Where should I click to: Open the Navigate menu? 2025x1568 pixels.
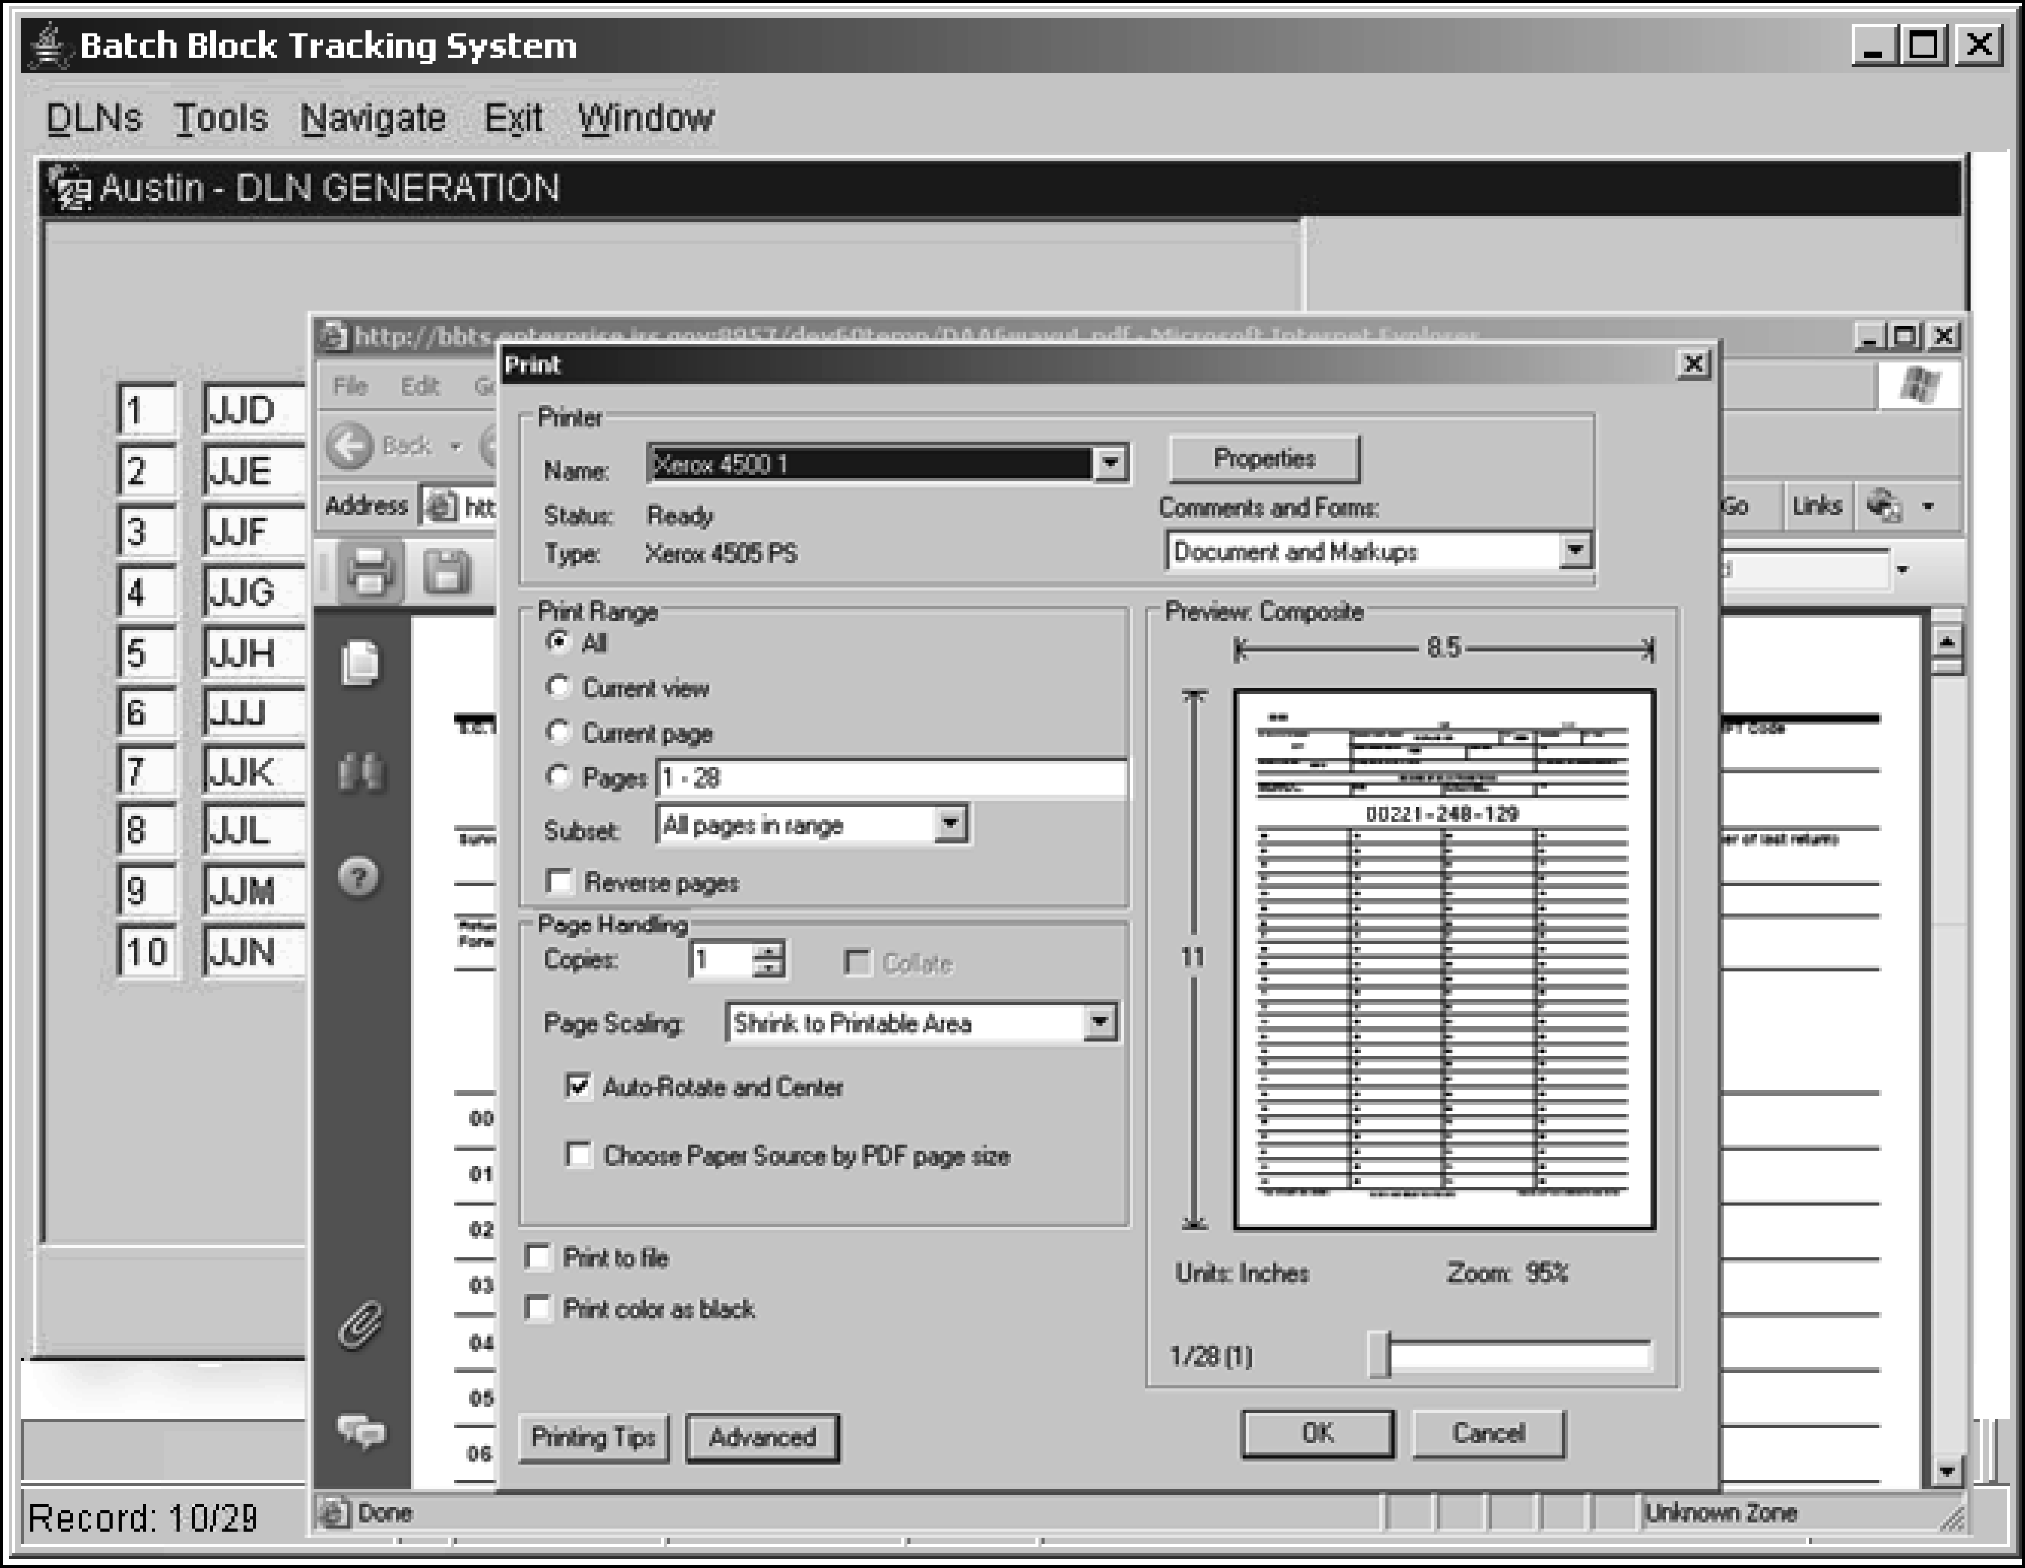click(373, 118)
